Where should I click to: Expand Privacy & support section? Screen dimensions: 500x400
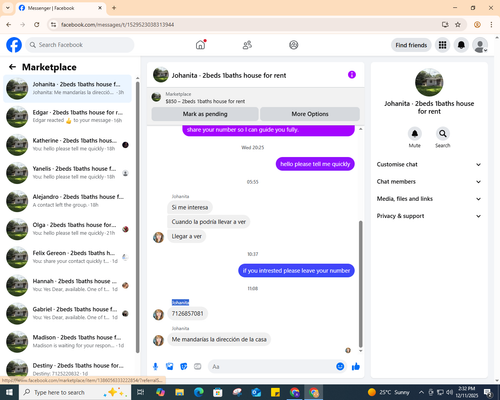point(429,216)
